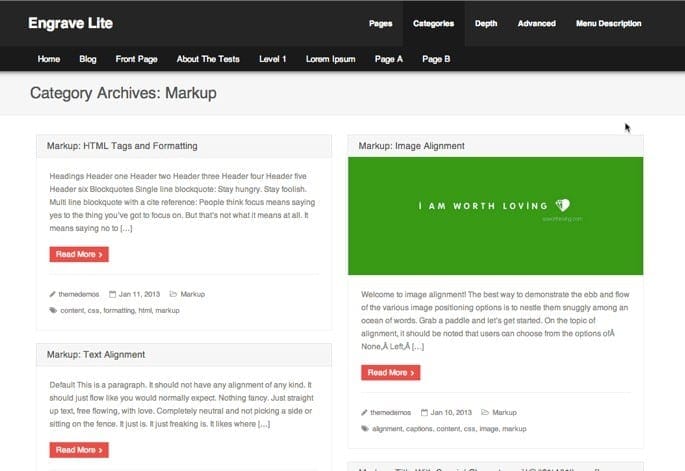685x471 pixels.
Task: Click folder icon in HTML Tags post meta
Action: coord(173,294)
